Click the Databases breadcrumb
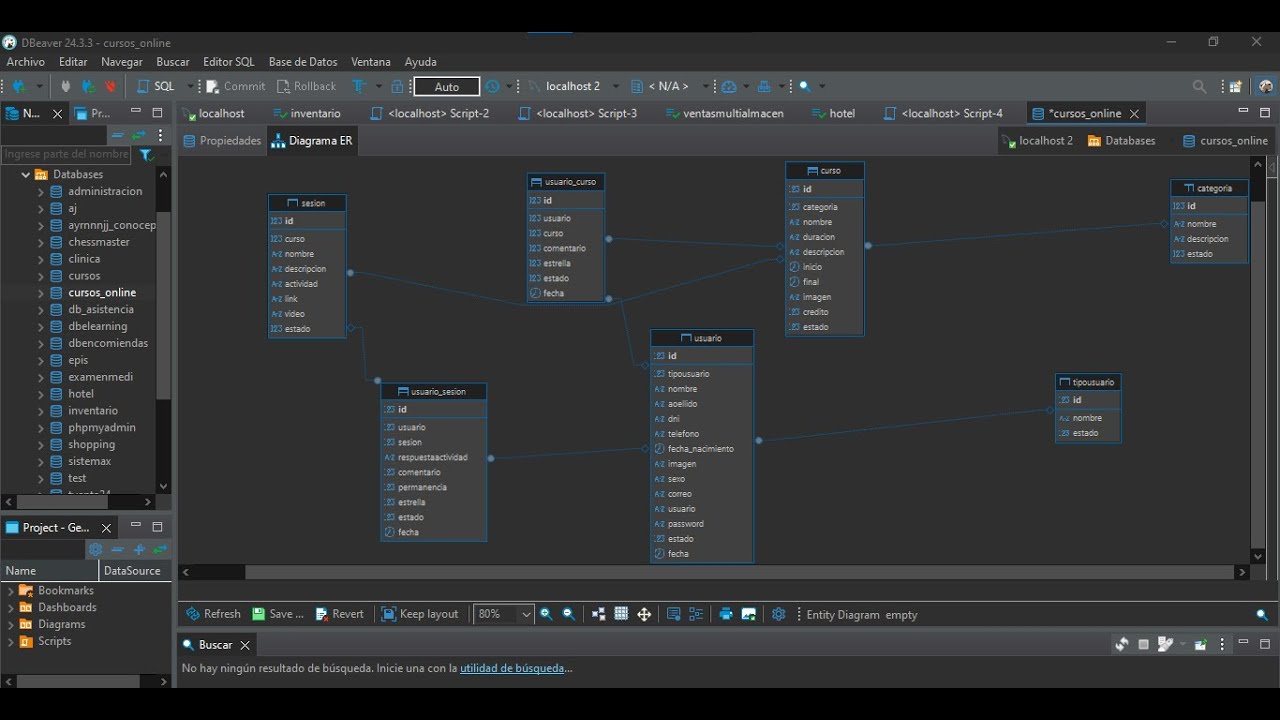 point(1121,141)
